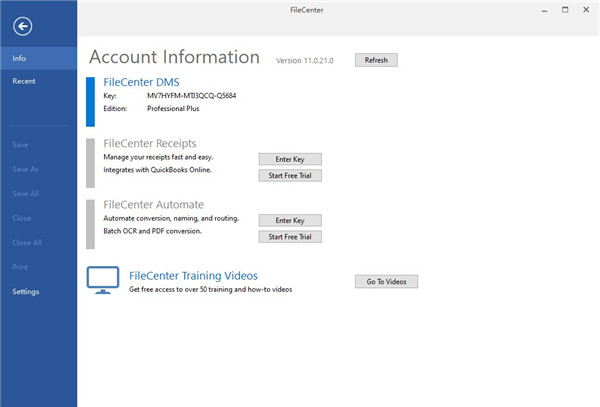Click 'Batch OCR and PDF conversion.' text
Viewport: 600px width, 407px height.
(x=152, y=231)
